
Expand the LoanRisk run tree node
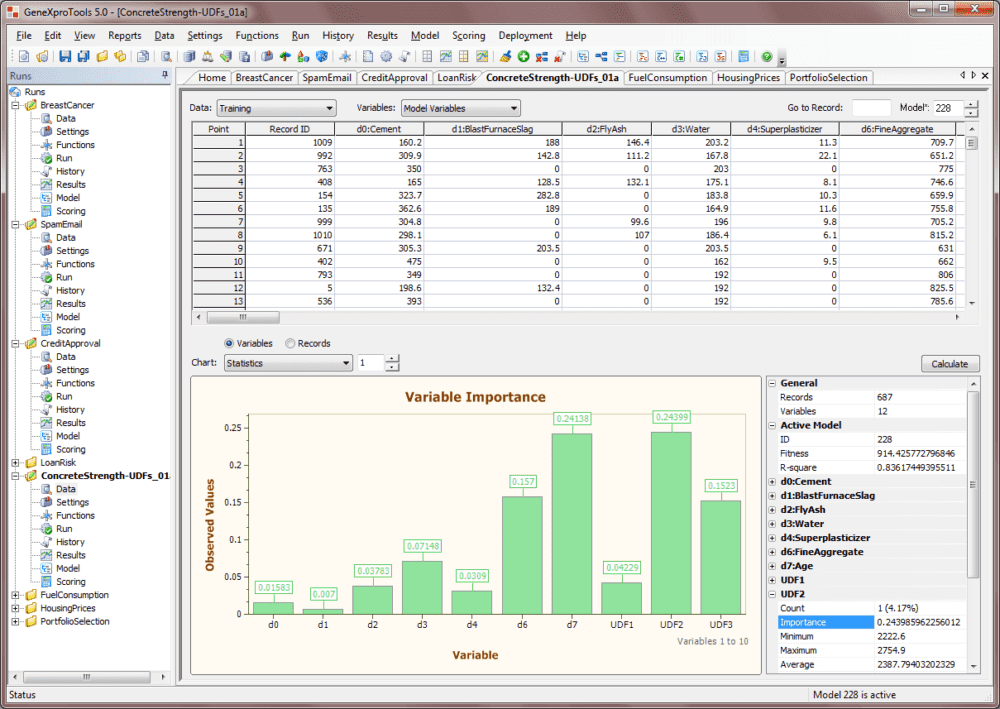click(16, 463)
